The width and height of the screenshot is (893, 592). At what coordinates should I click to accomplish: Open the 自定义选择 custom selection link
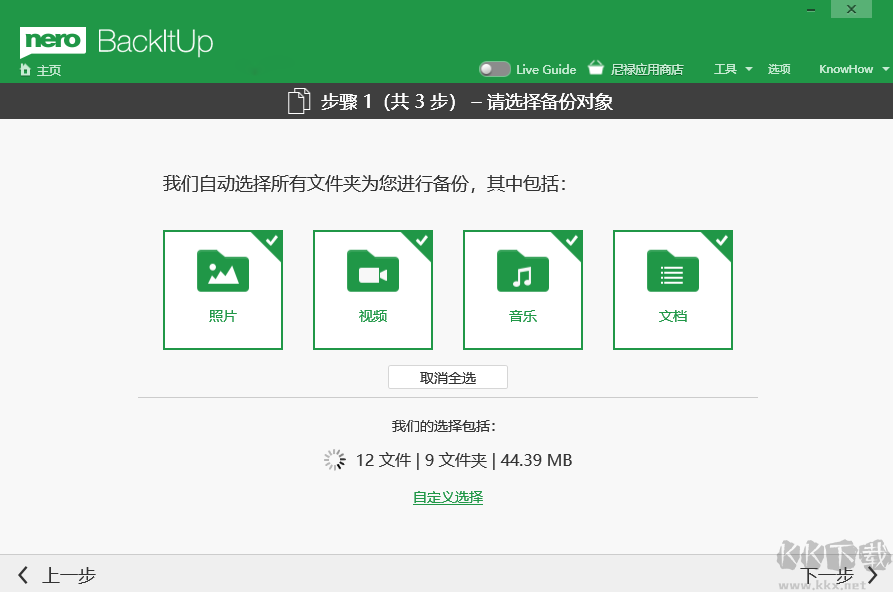coord(447,496)
